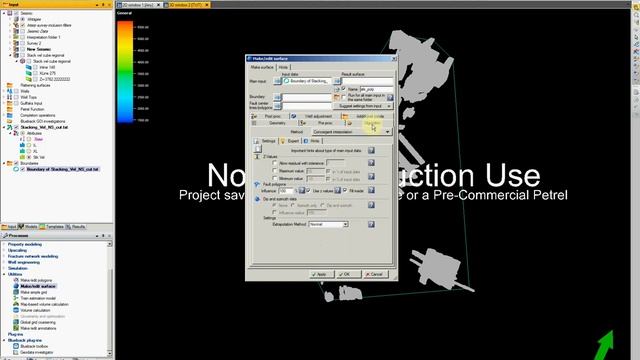Click help icon beside Fit inside
Viewport: 640px width, 360px height.
pos(371,190)
